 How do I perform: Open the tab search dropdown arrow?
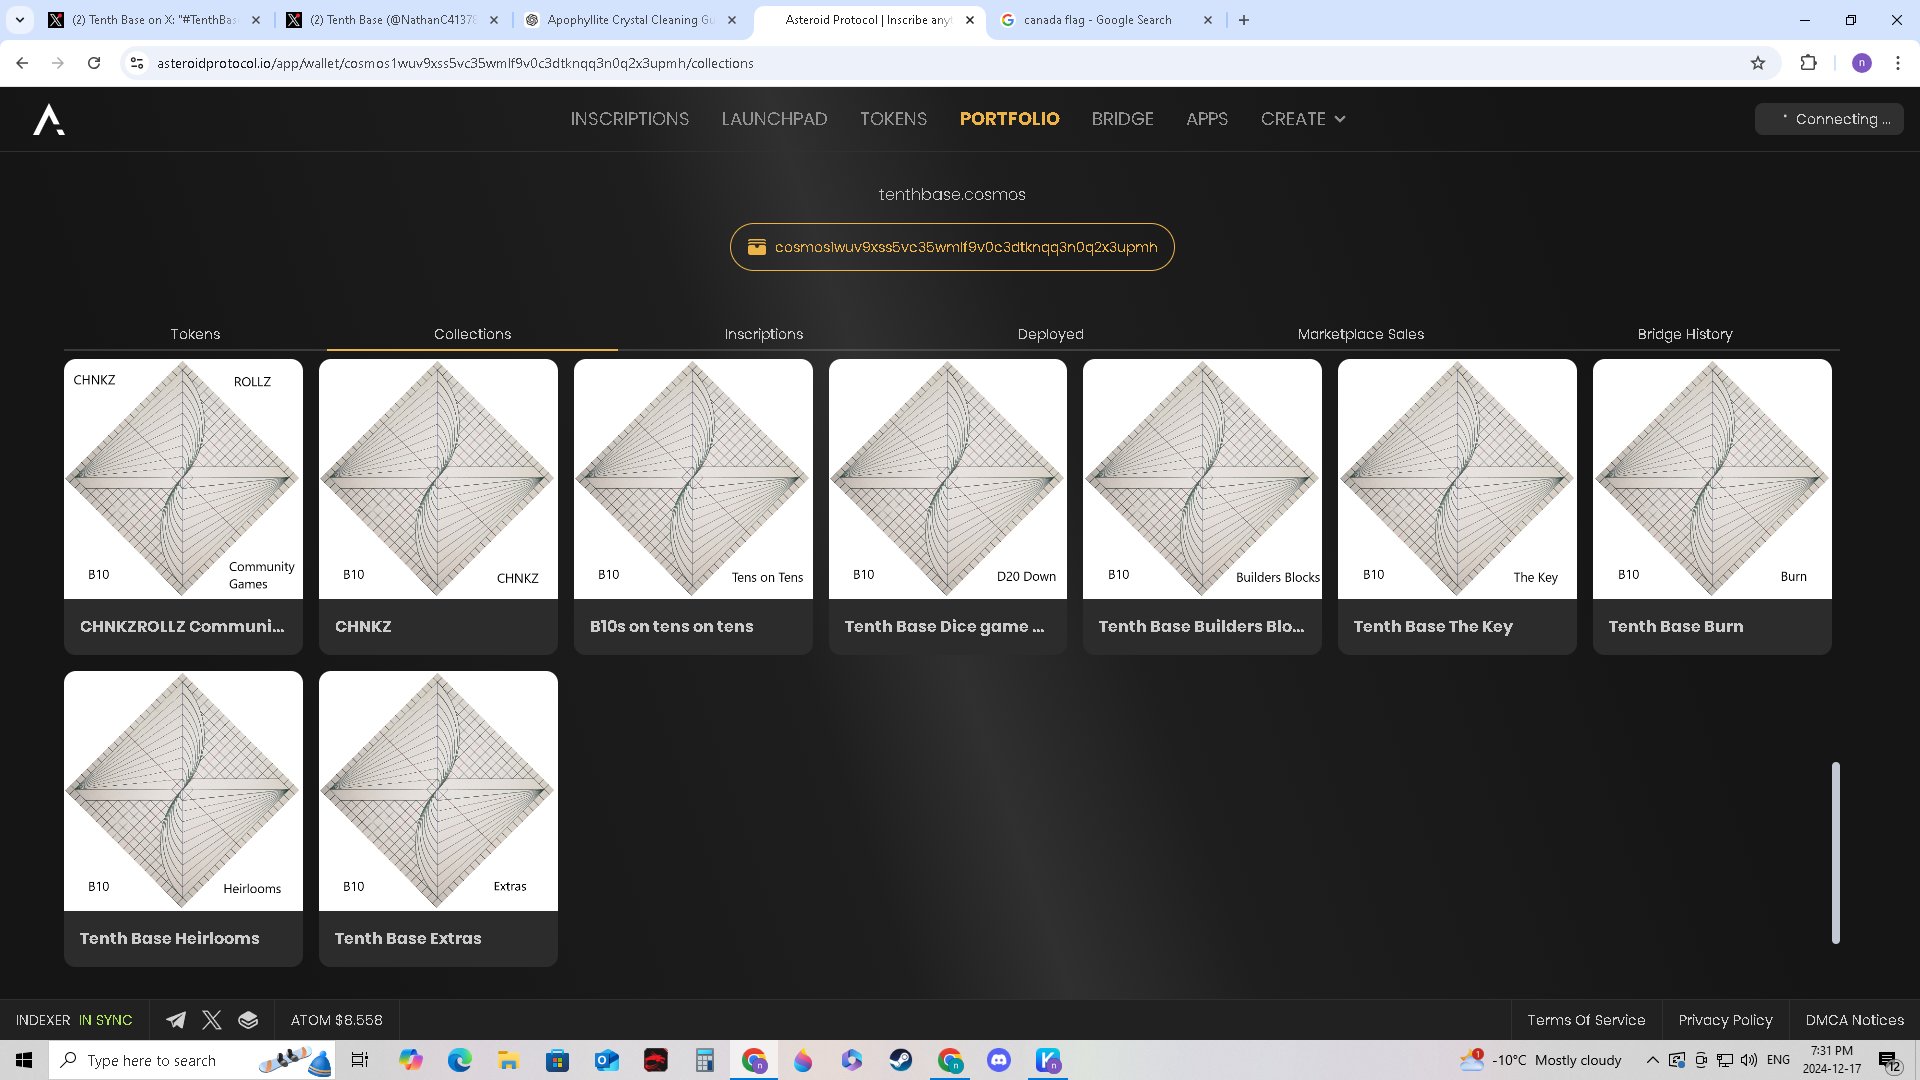pos(19,20)
